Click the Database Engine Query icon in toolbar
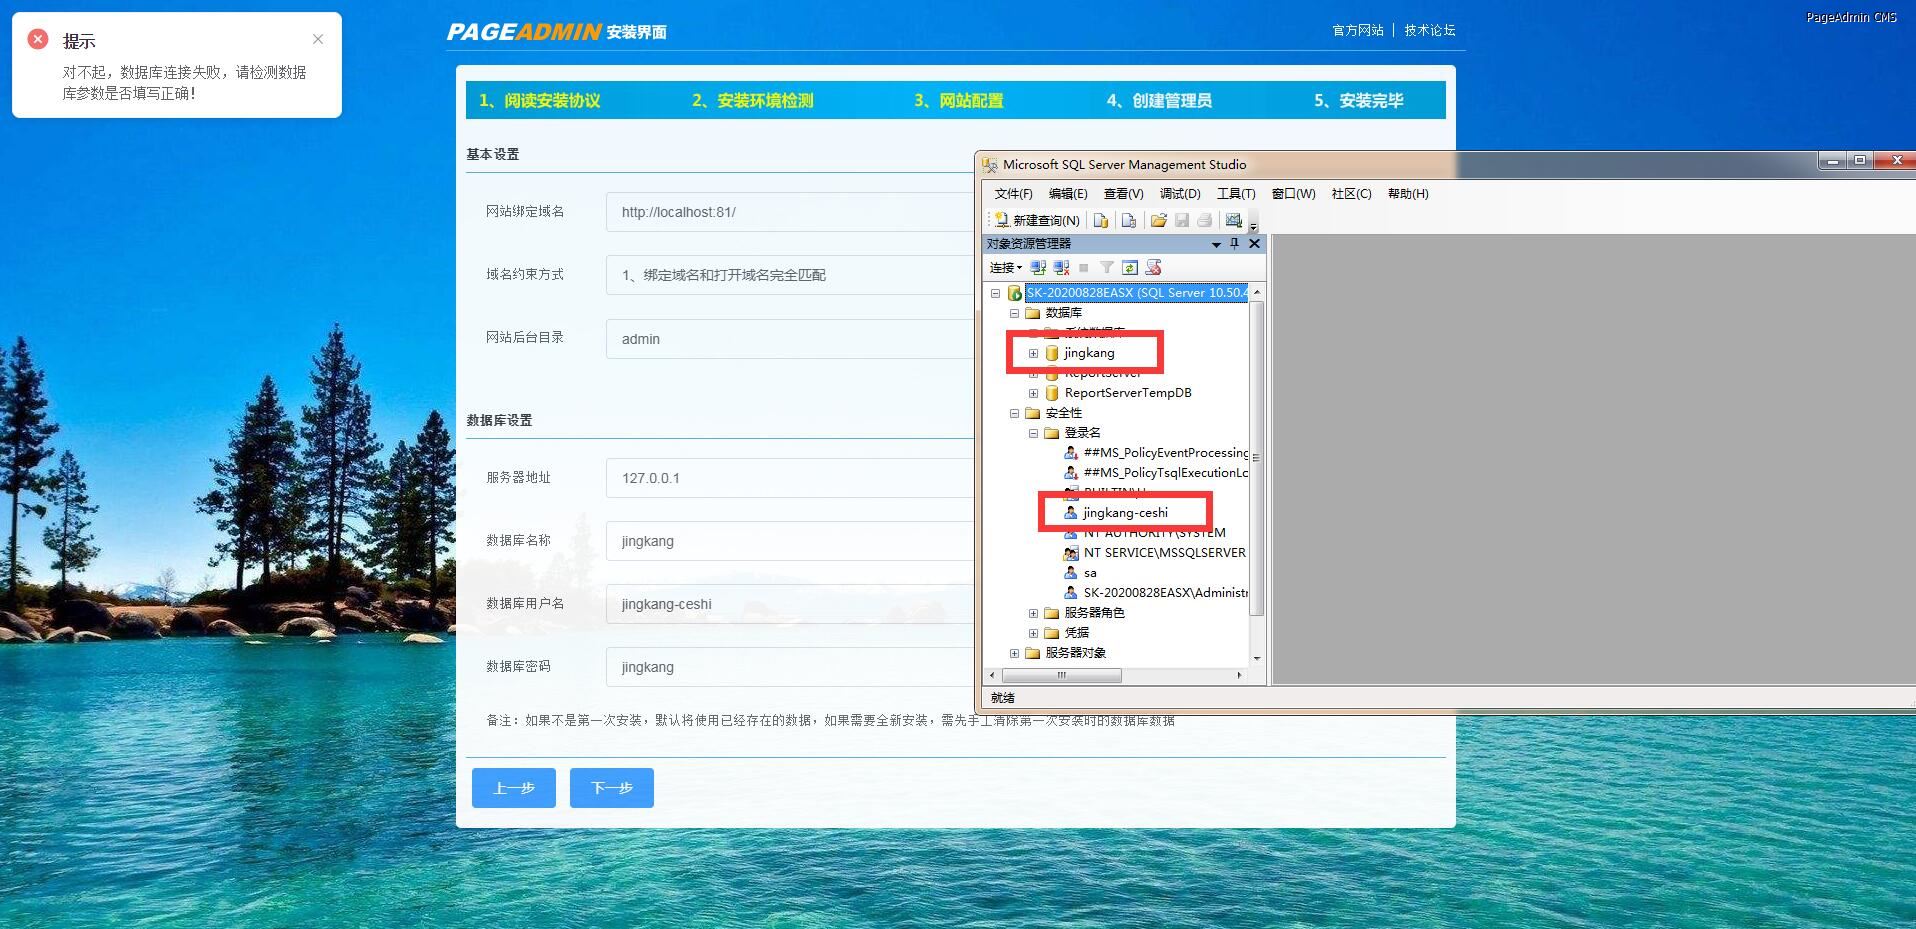 coord(1101,220)
